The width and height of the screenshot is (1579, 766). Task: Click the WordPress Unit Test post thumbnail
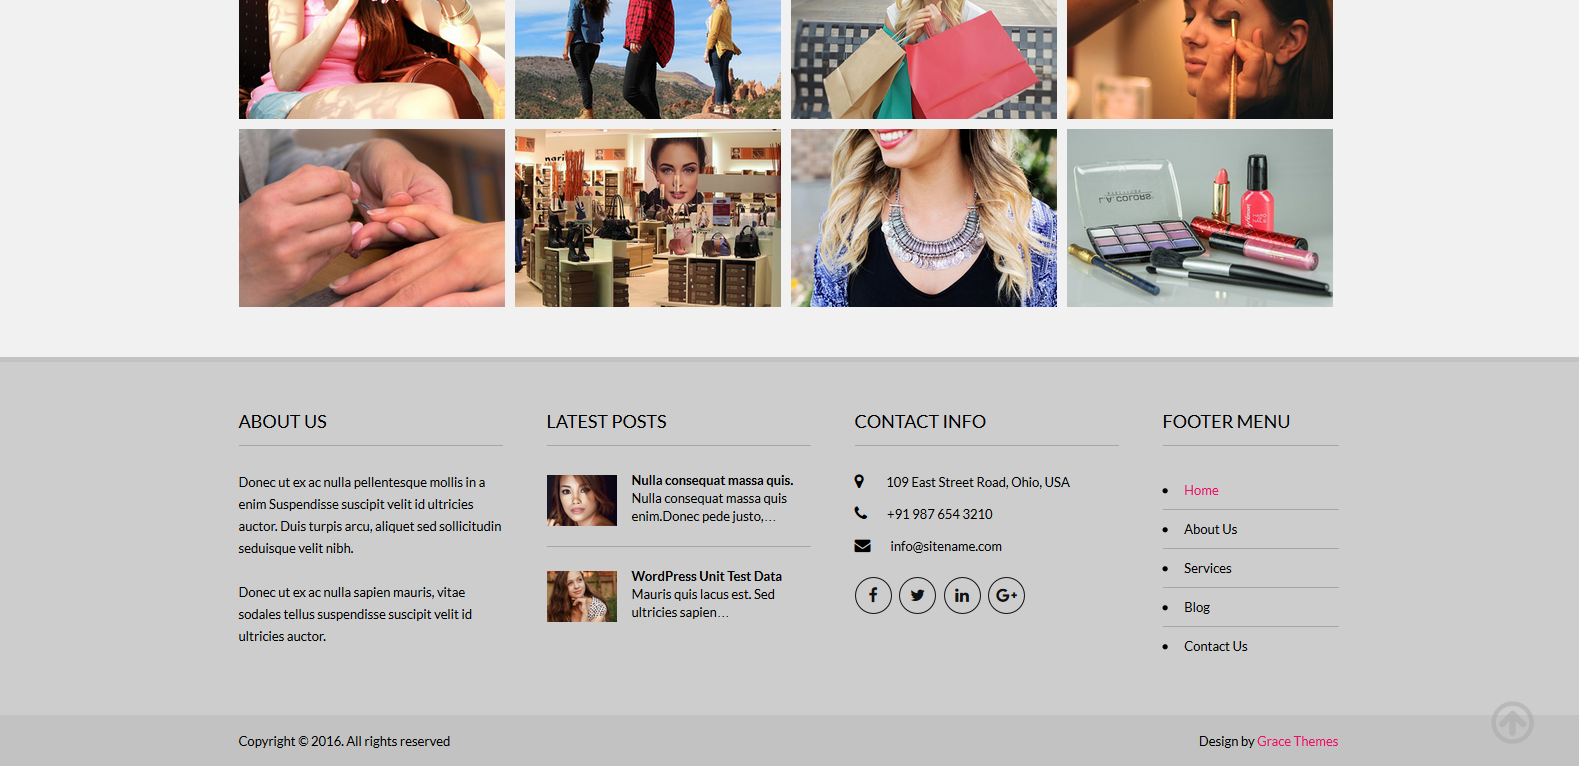(x=582, y=596)
